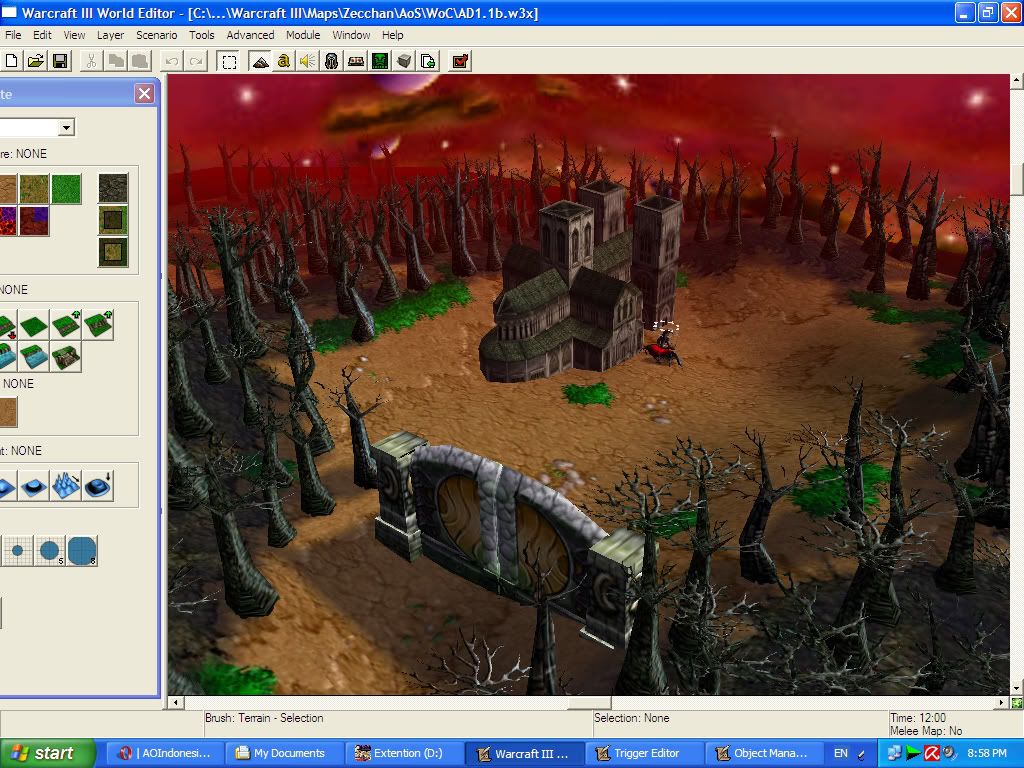The width and height of the screenshot is (1024, 768).
Task: Open the View menu
Action: [x=74, y=35]
